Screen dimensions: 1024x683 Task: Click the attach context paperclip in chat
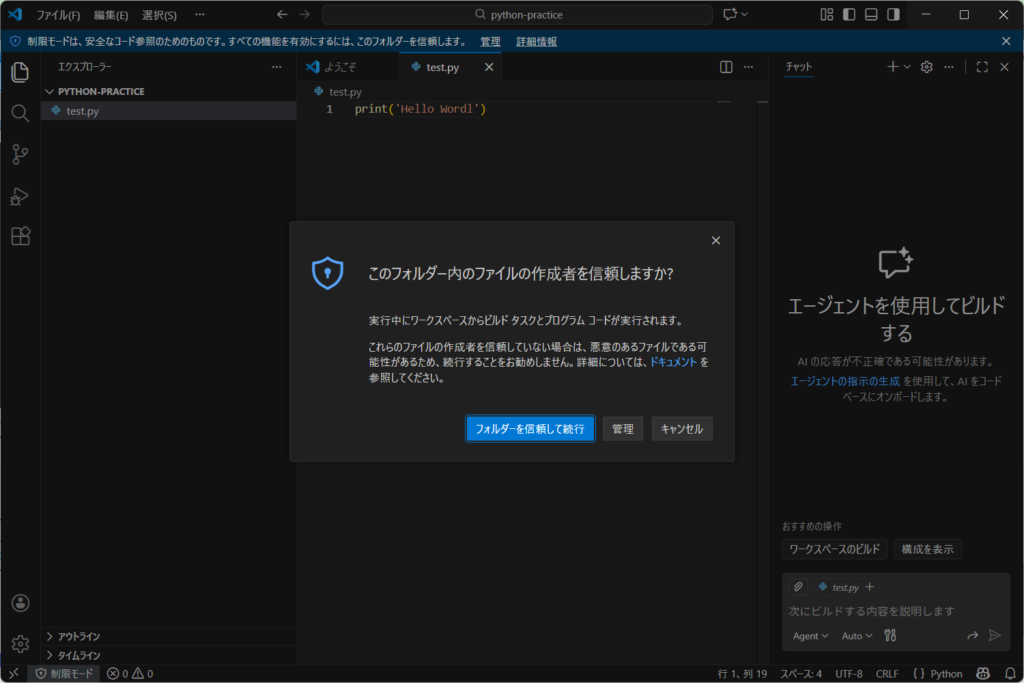(798, 587)
